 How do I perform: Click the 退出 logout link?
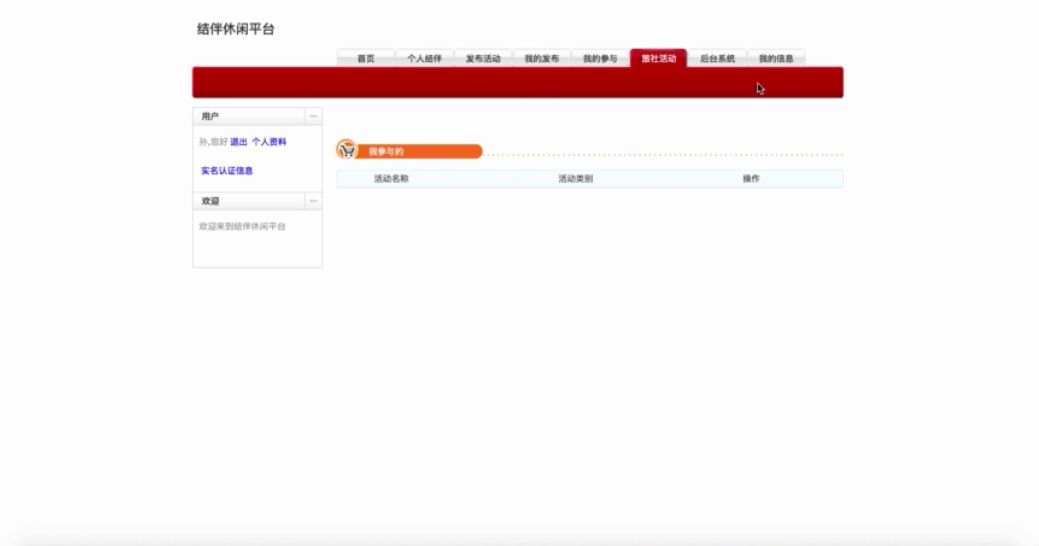[x=239, y=142]
